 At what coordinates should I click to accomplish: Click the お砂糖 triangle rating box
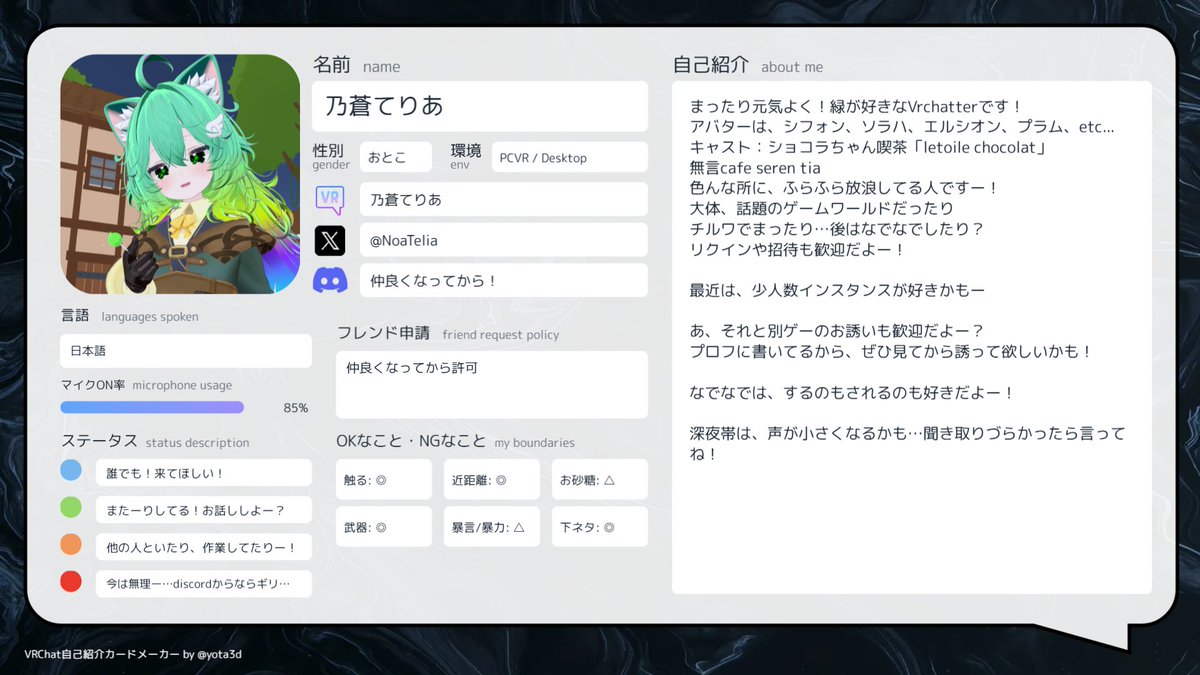599,479
